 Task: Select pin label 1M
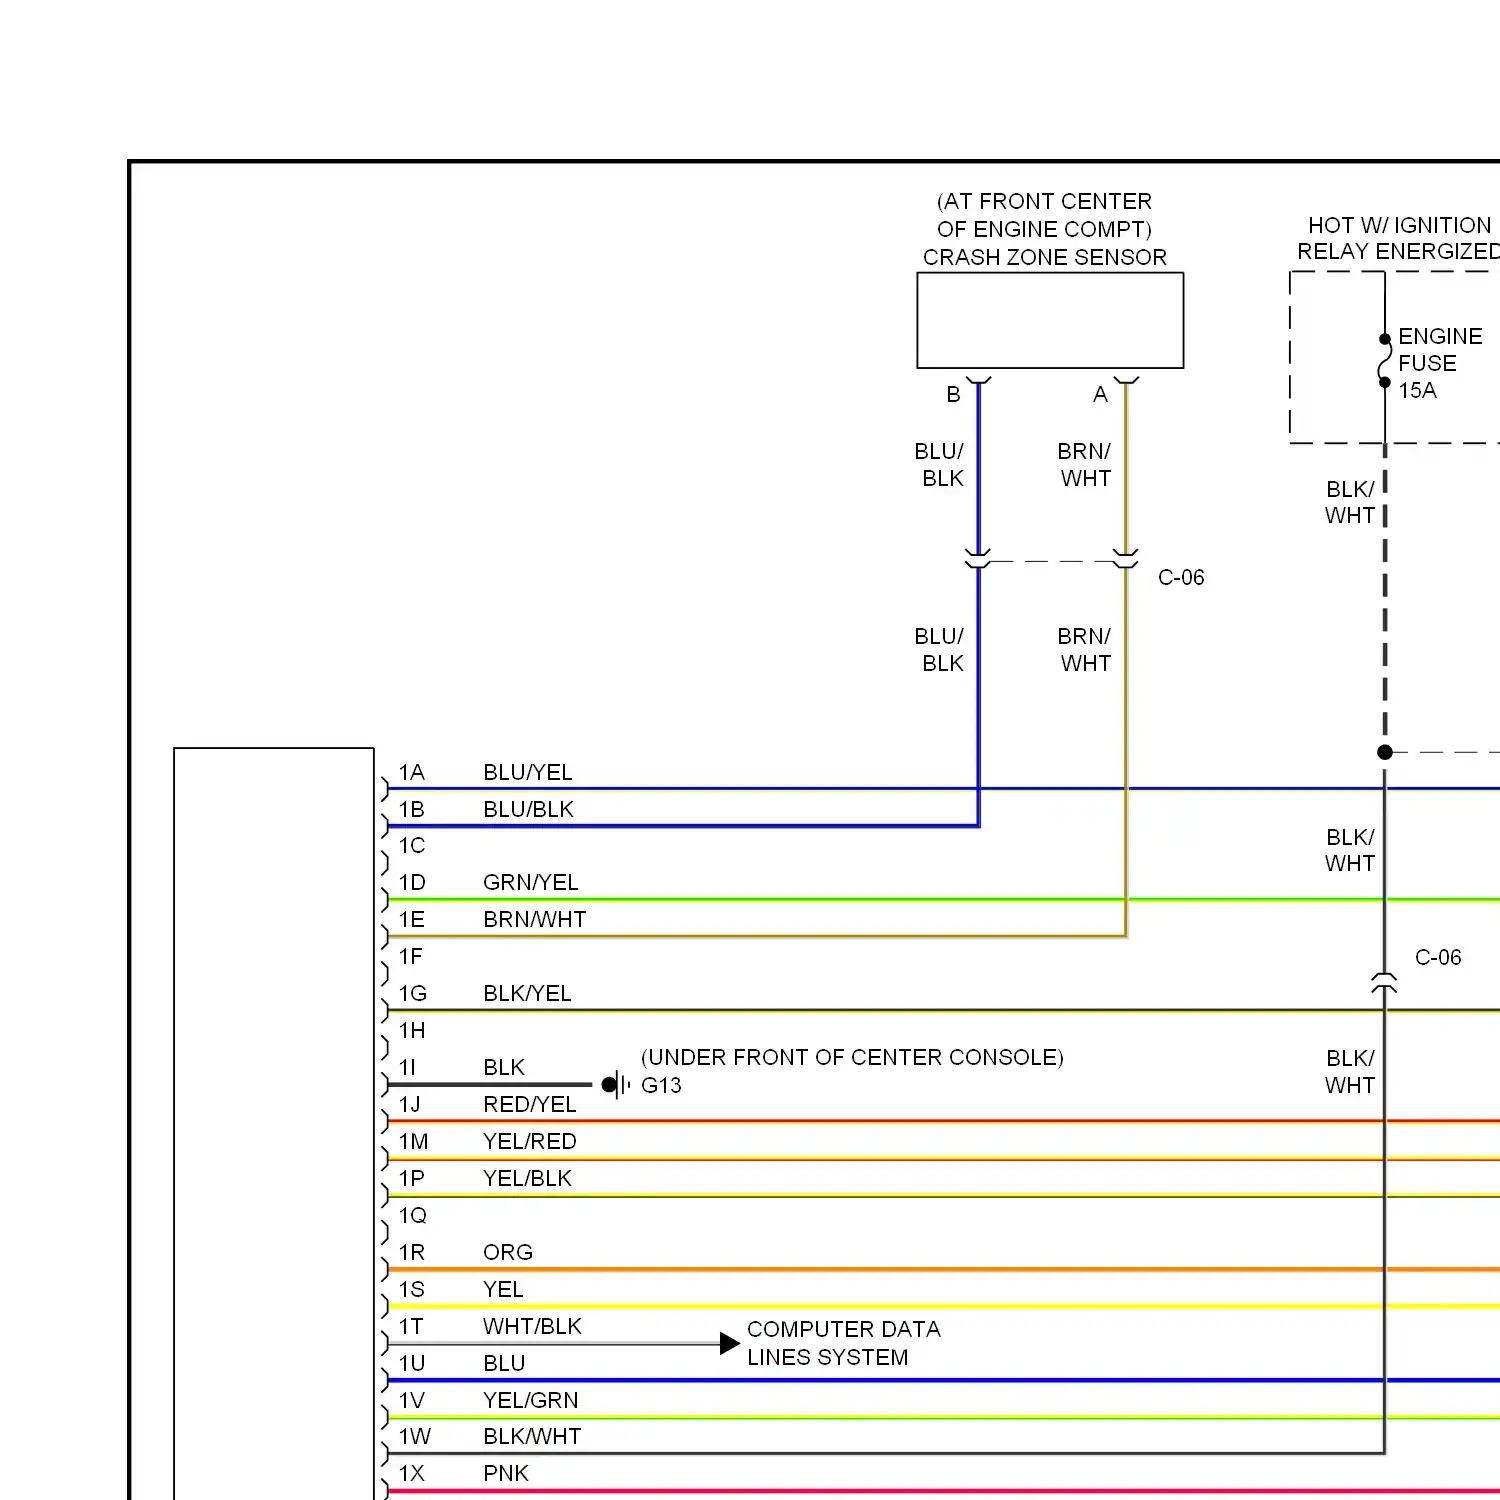click(413, 1141)
